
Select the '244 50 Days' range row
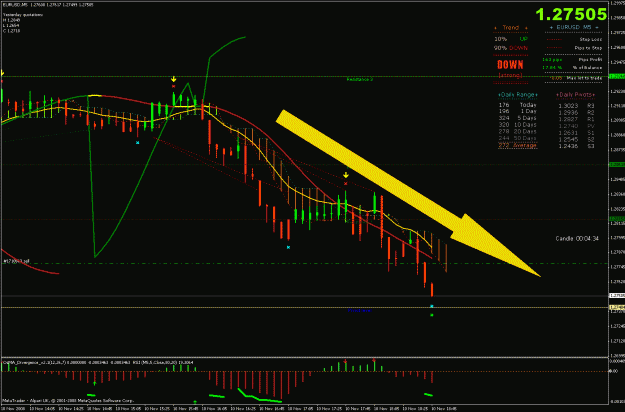[x=517, y=138]
